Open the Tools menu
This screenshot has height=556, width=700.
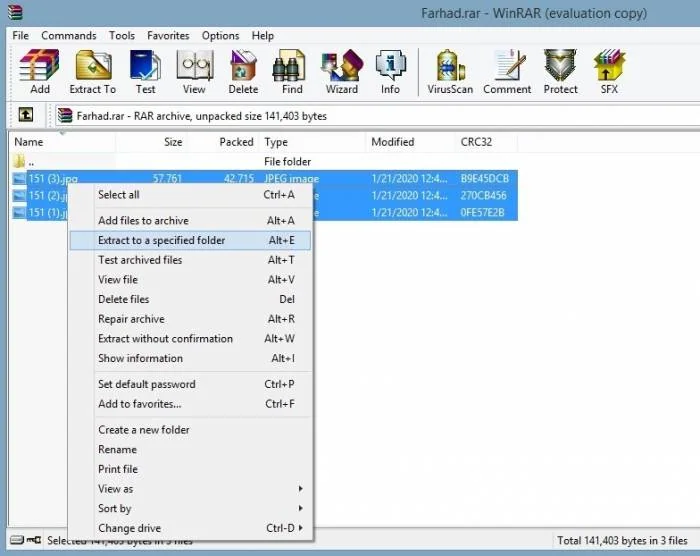122,35
